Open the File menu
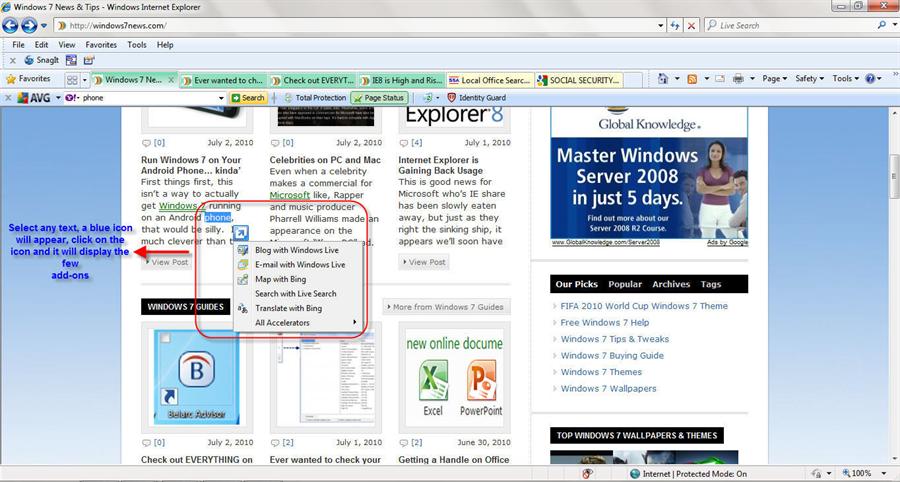This screenshot has width=900, height=482. [x=18, y=45]
